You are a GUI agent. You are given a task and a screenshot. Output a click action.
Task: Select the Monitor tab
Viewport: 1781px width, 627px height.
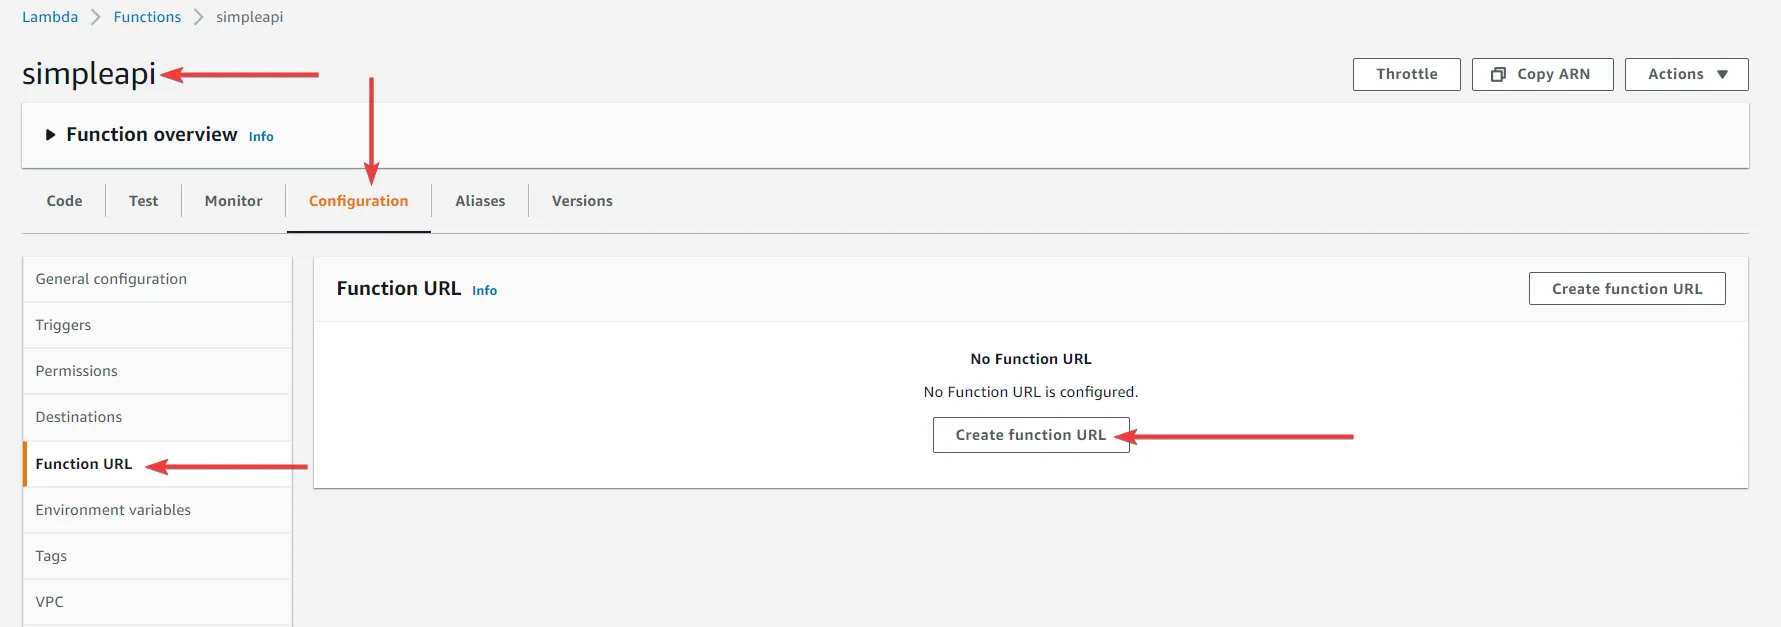pos(232,200)
